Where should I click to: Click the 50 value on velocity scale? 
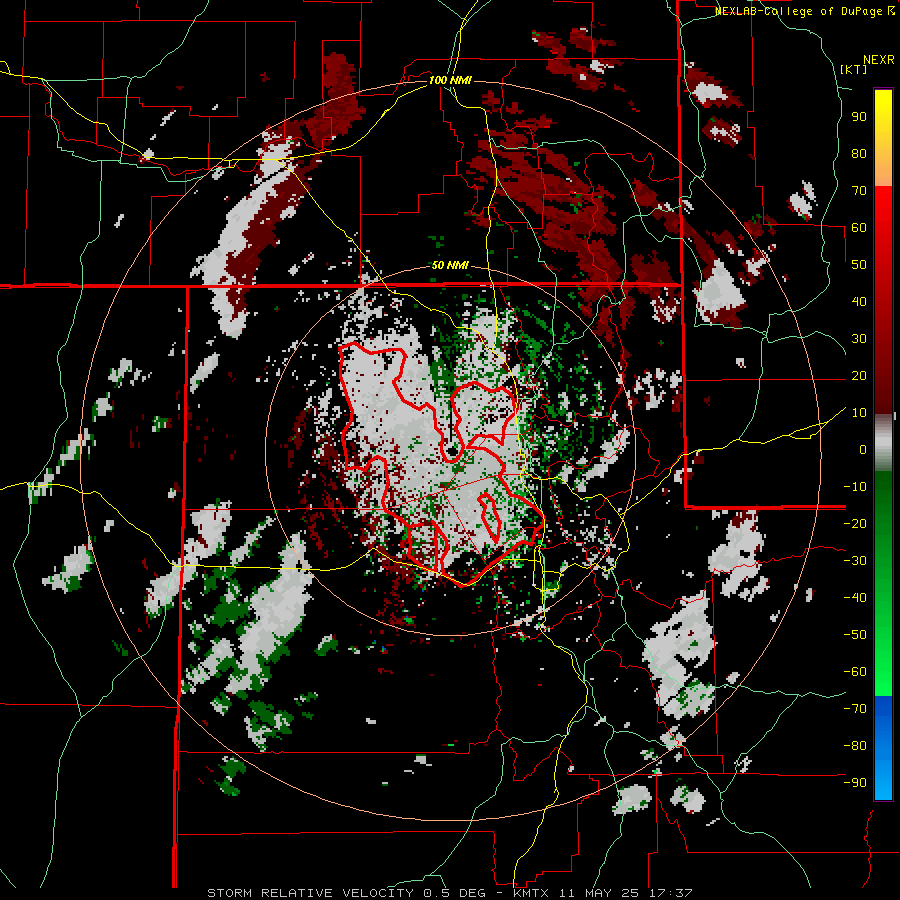(859, 265)
